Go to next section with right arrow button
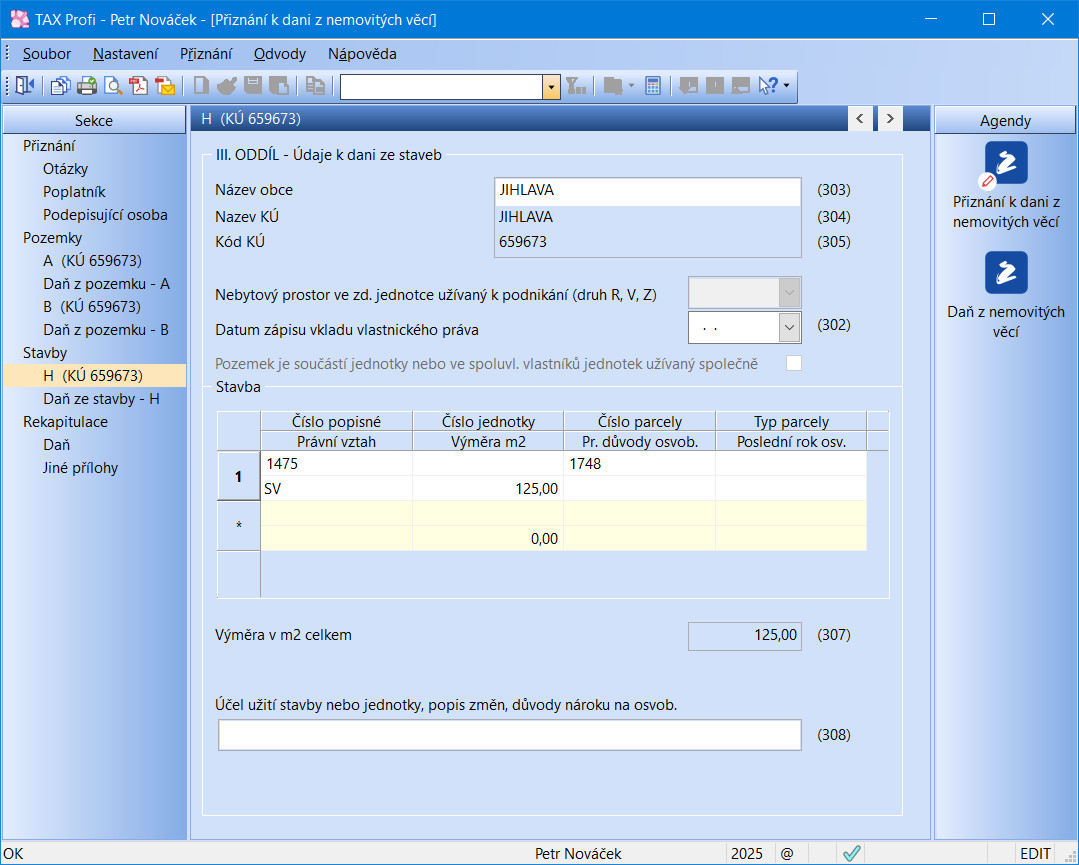Viewport: 1079px width, 865px height. (x=888, y=119)
